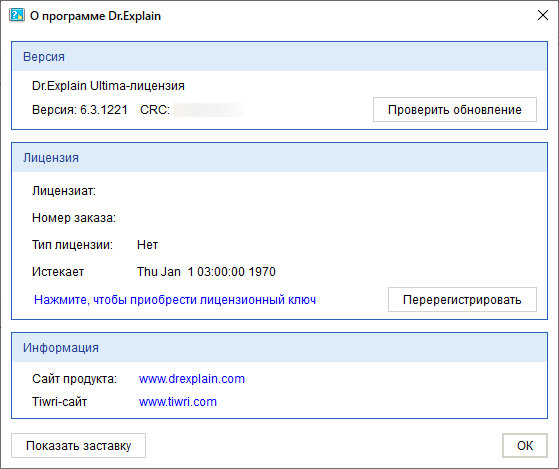
Task: Click the Истекает label
Action: point(58,272)
